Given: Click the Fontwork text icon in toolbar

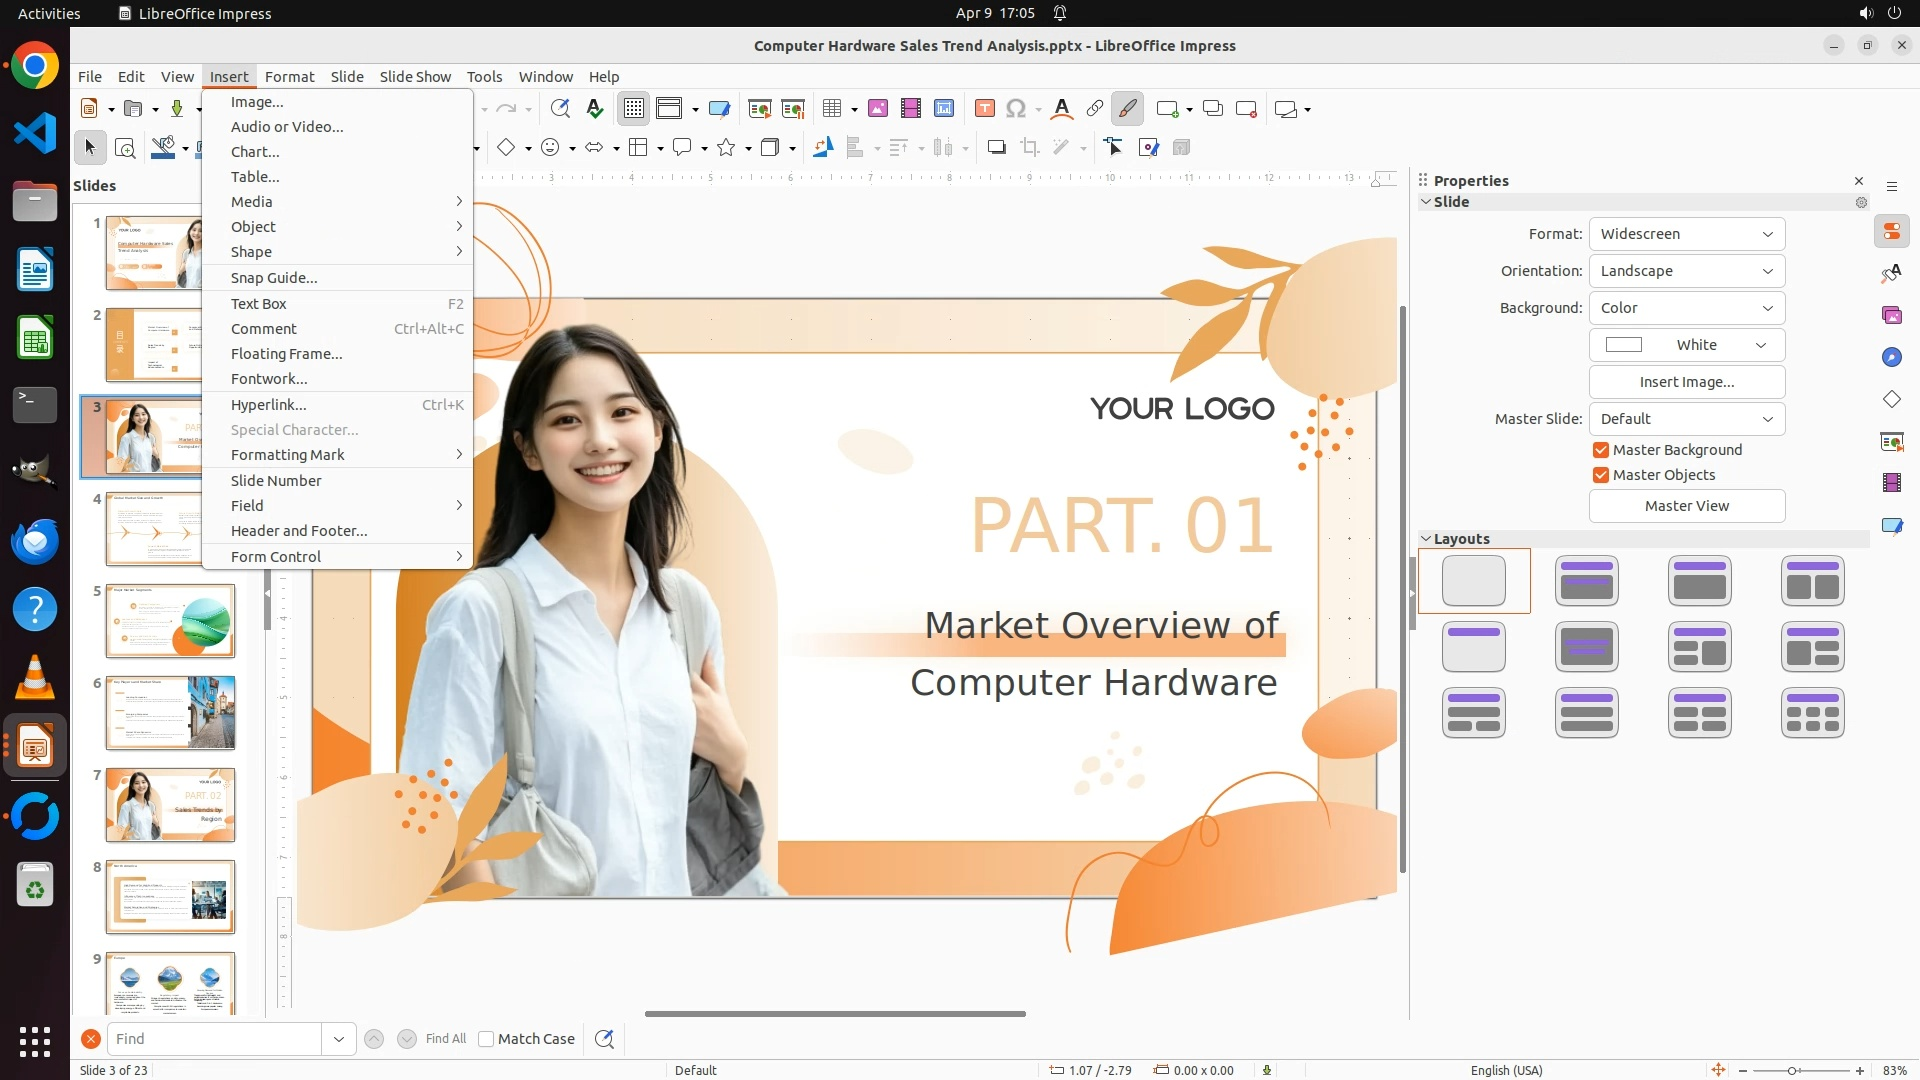Looking at the screenshot, I should pyautogui.click(x=1062, y=109).
